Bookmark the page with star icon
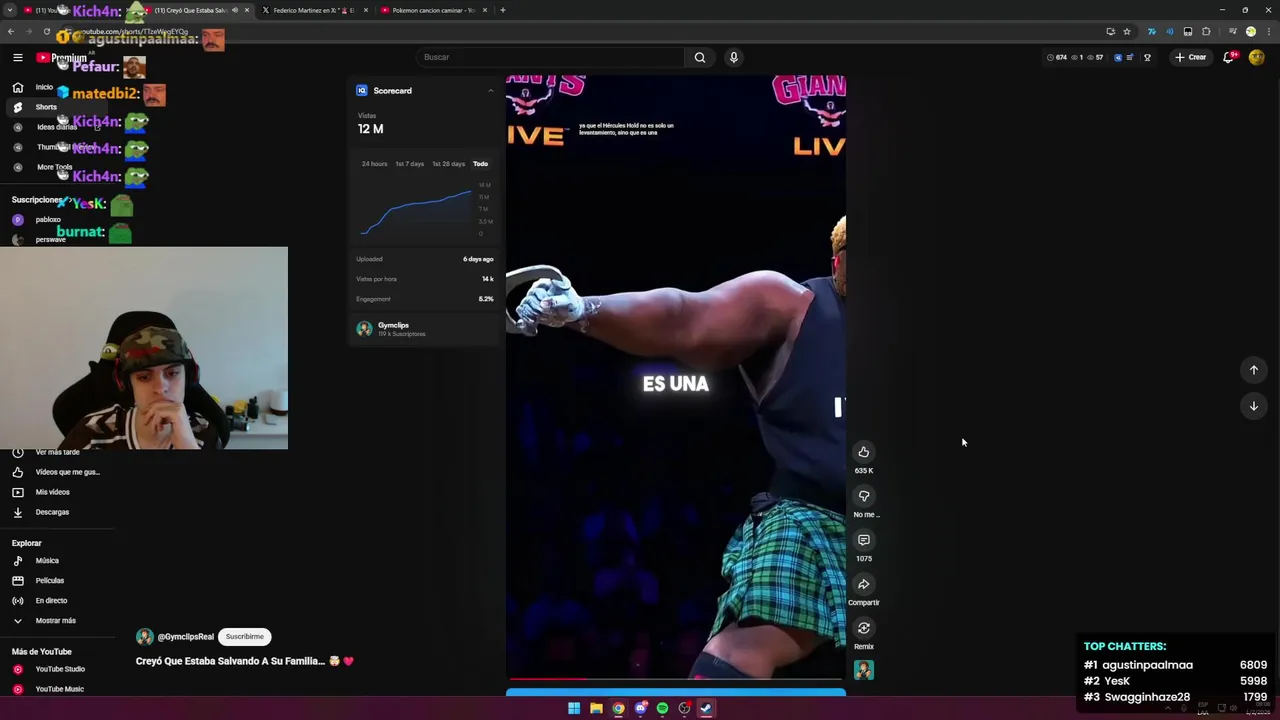 [x=1127, y=31]
